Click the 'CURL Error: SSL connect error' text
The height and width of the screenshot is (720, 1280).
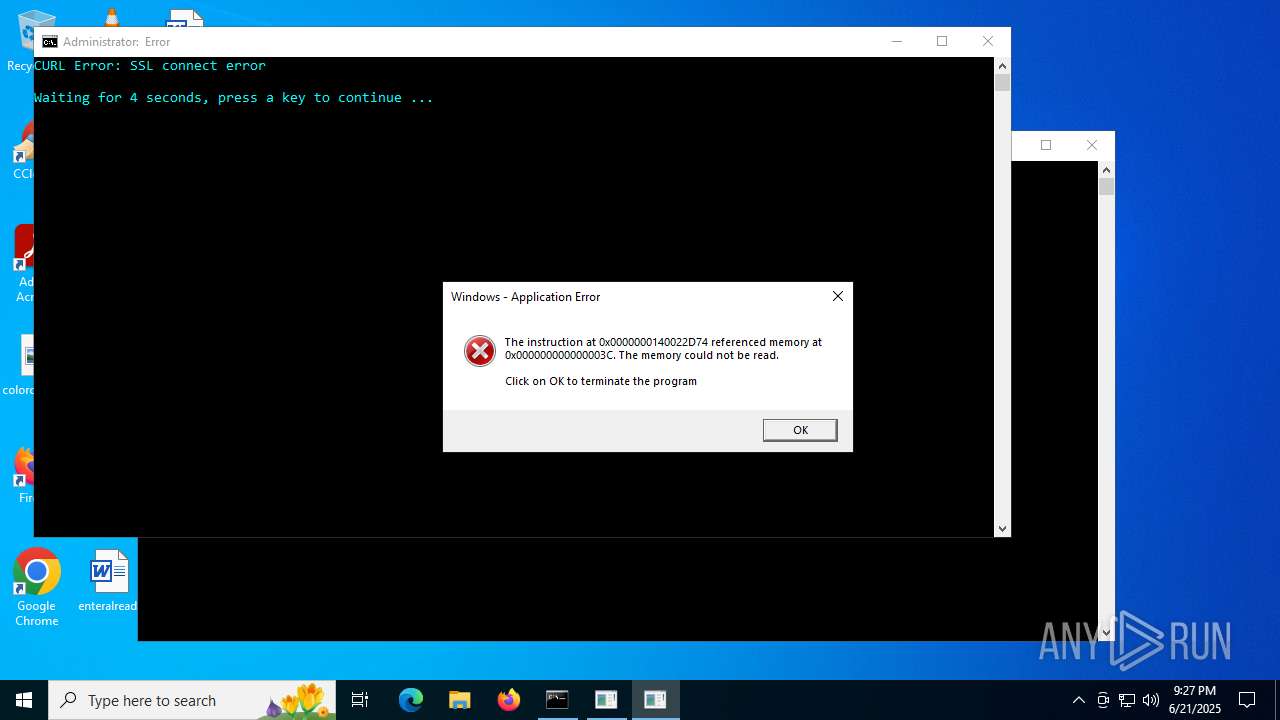point(150,65)
